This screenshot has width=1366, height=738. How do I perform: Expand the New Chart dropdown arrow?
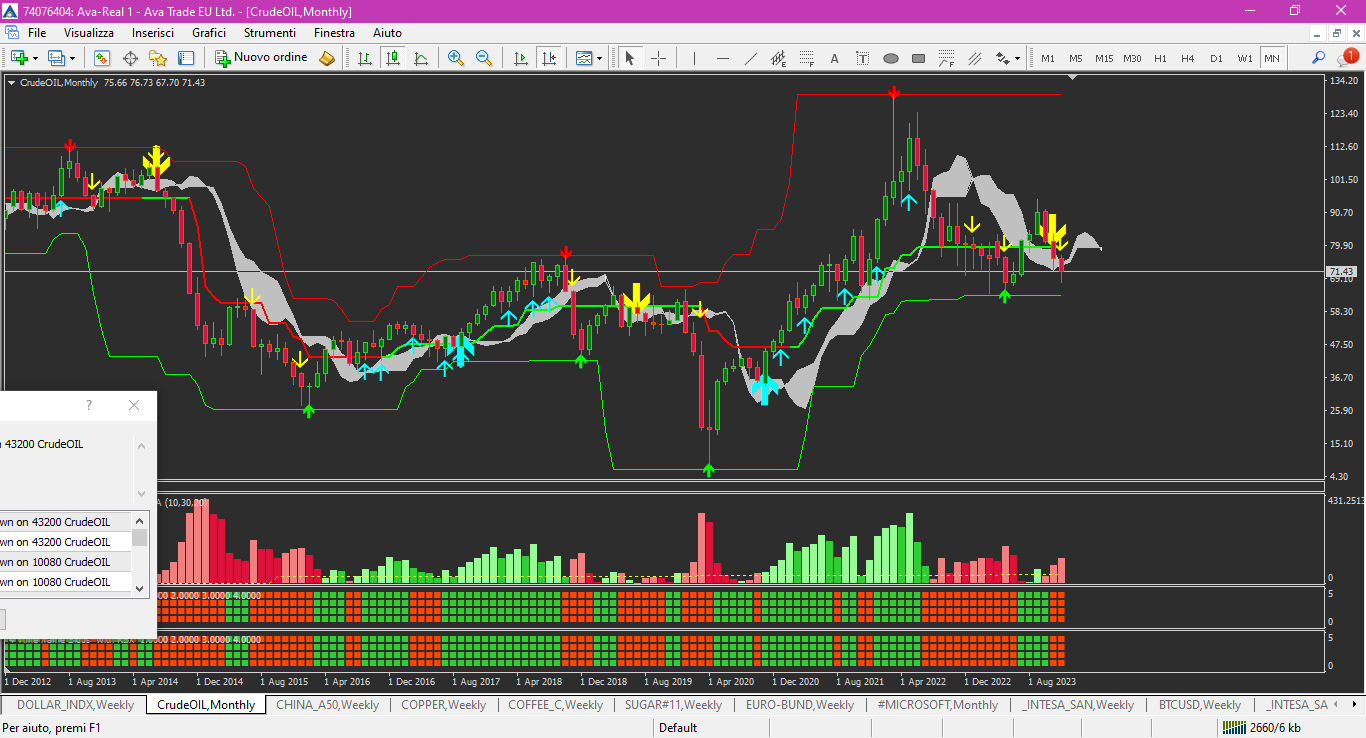[x=35, y=58]
